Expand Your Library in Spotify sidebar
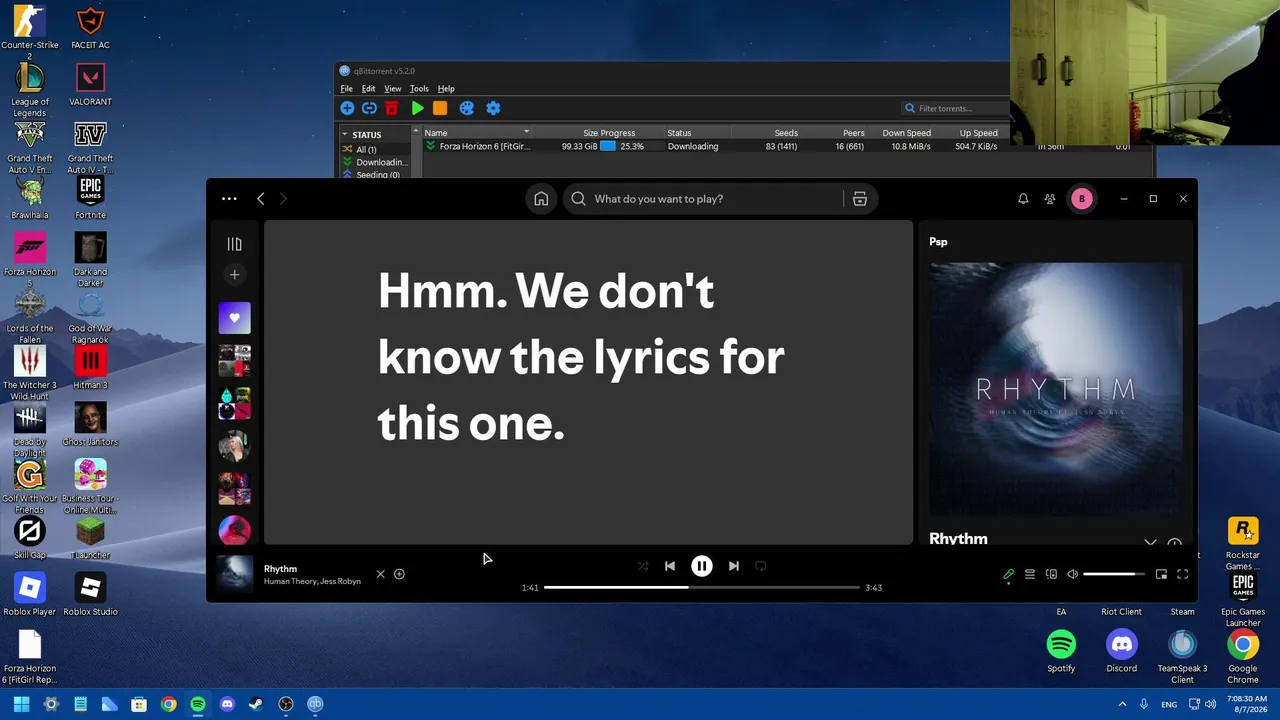The height and width of the screenshot is (720, 1280). tap(234, 244)
